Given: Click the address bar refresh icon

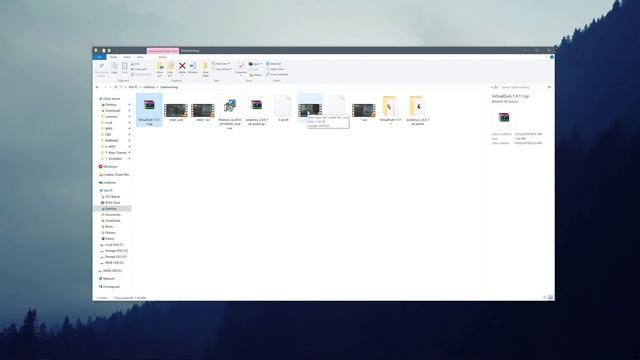Looking at the screenshot, I should 496,87.
